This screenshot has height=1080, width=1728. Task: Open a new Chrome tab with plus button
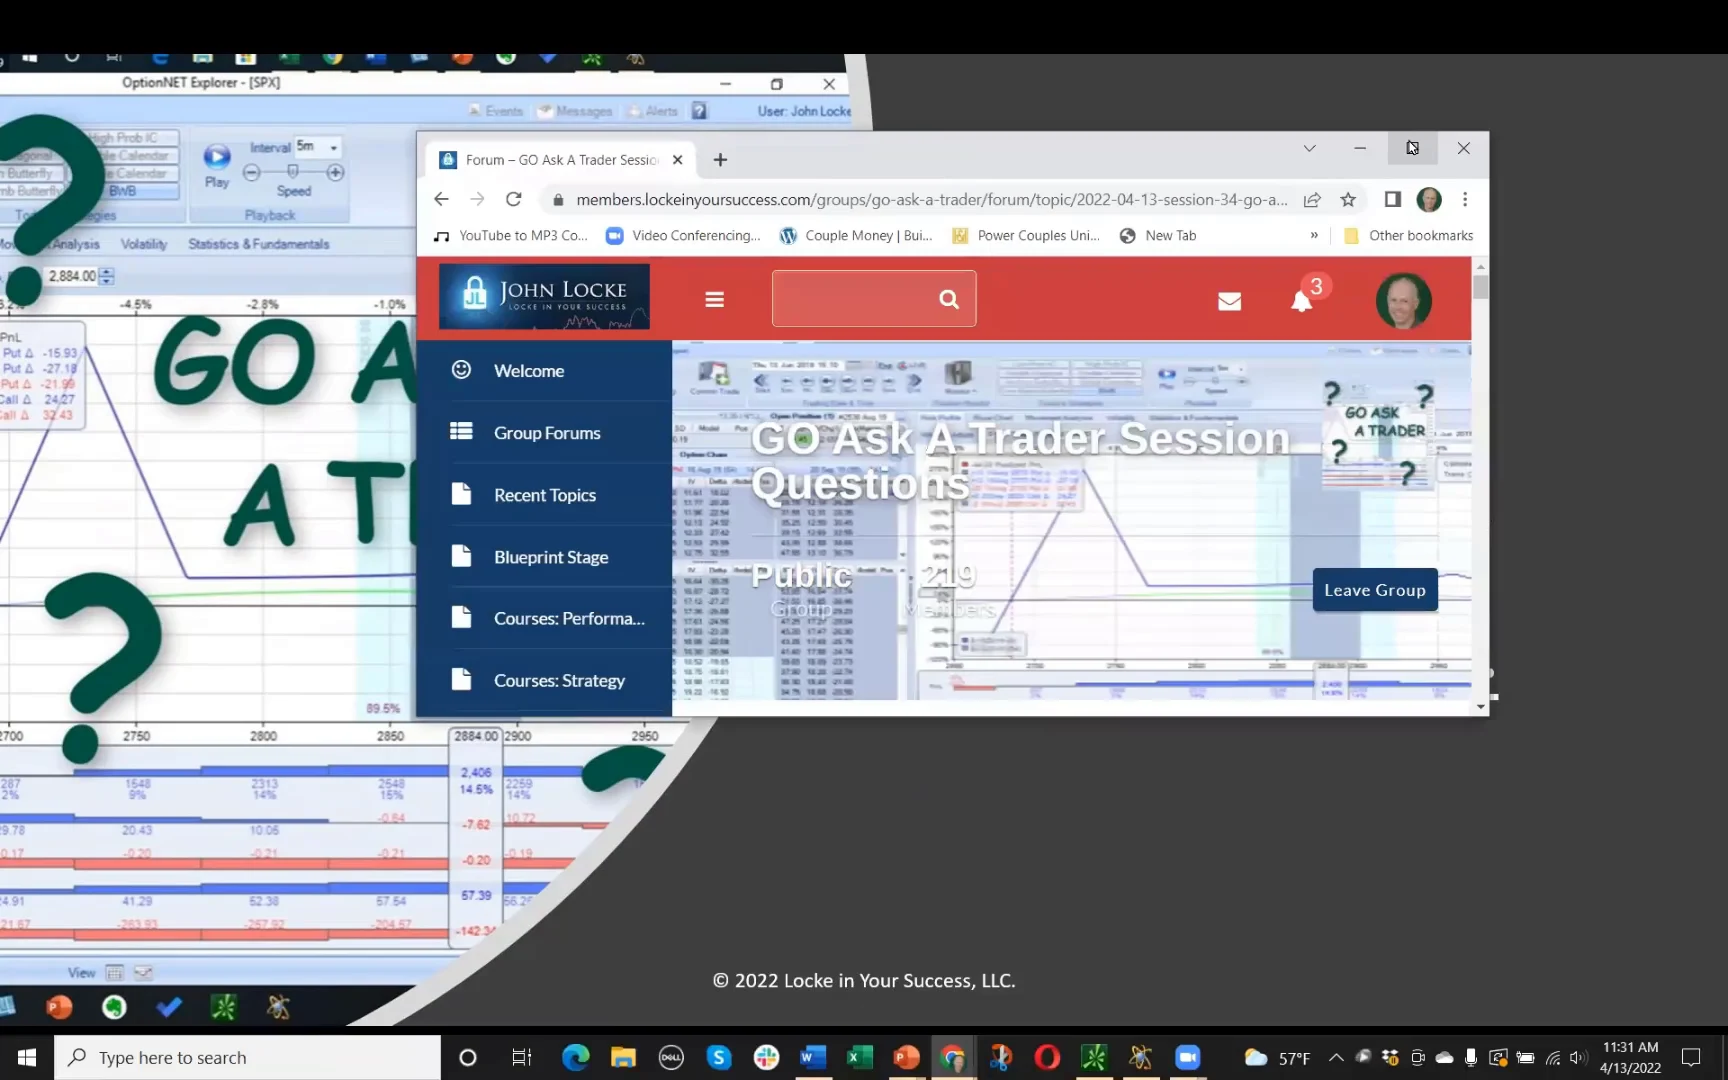[x=720, y=159]
